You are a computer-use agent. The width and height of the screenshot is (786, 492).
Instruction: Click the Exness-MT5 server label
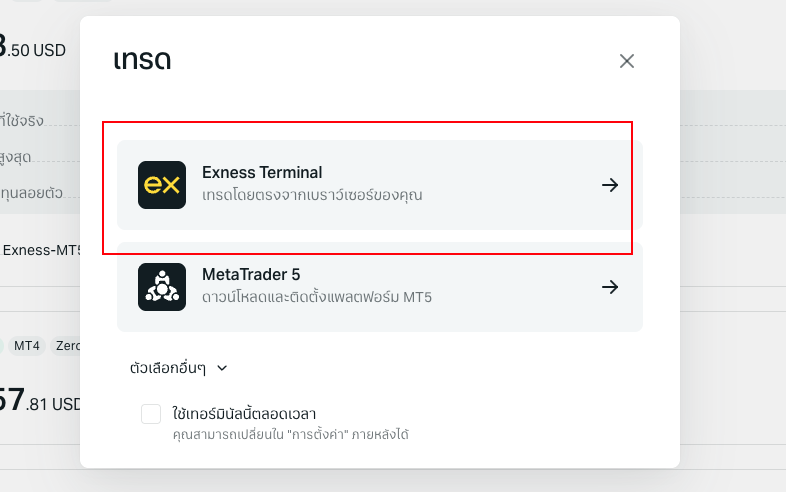click(x=40, y=250)
